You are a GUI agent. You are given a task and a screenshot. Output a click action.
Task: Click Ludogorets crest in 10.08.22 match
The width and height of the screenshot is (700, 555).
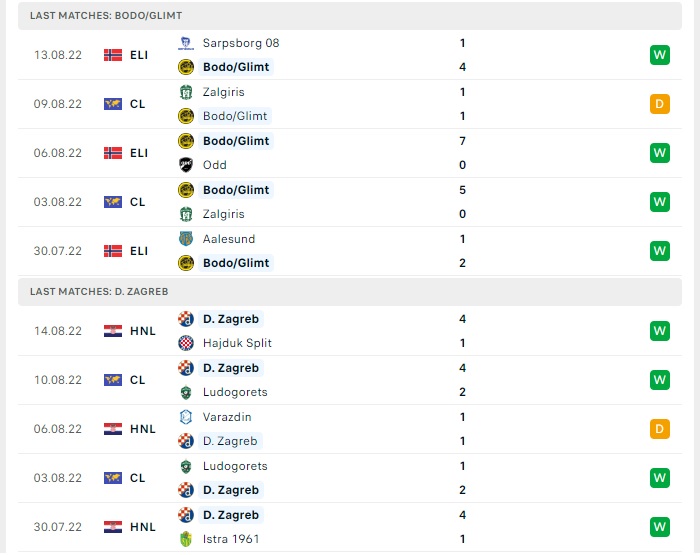pyautogui.click(x=186, y=392)
